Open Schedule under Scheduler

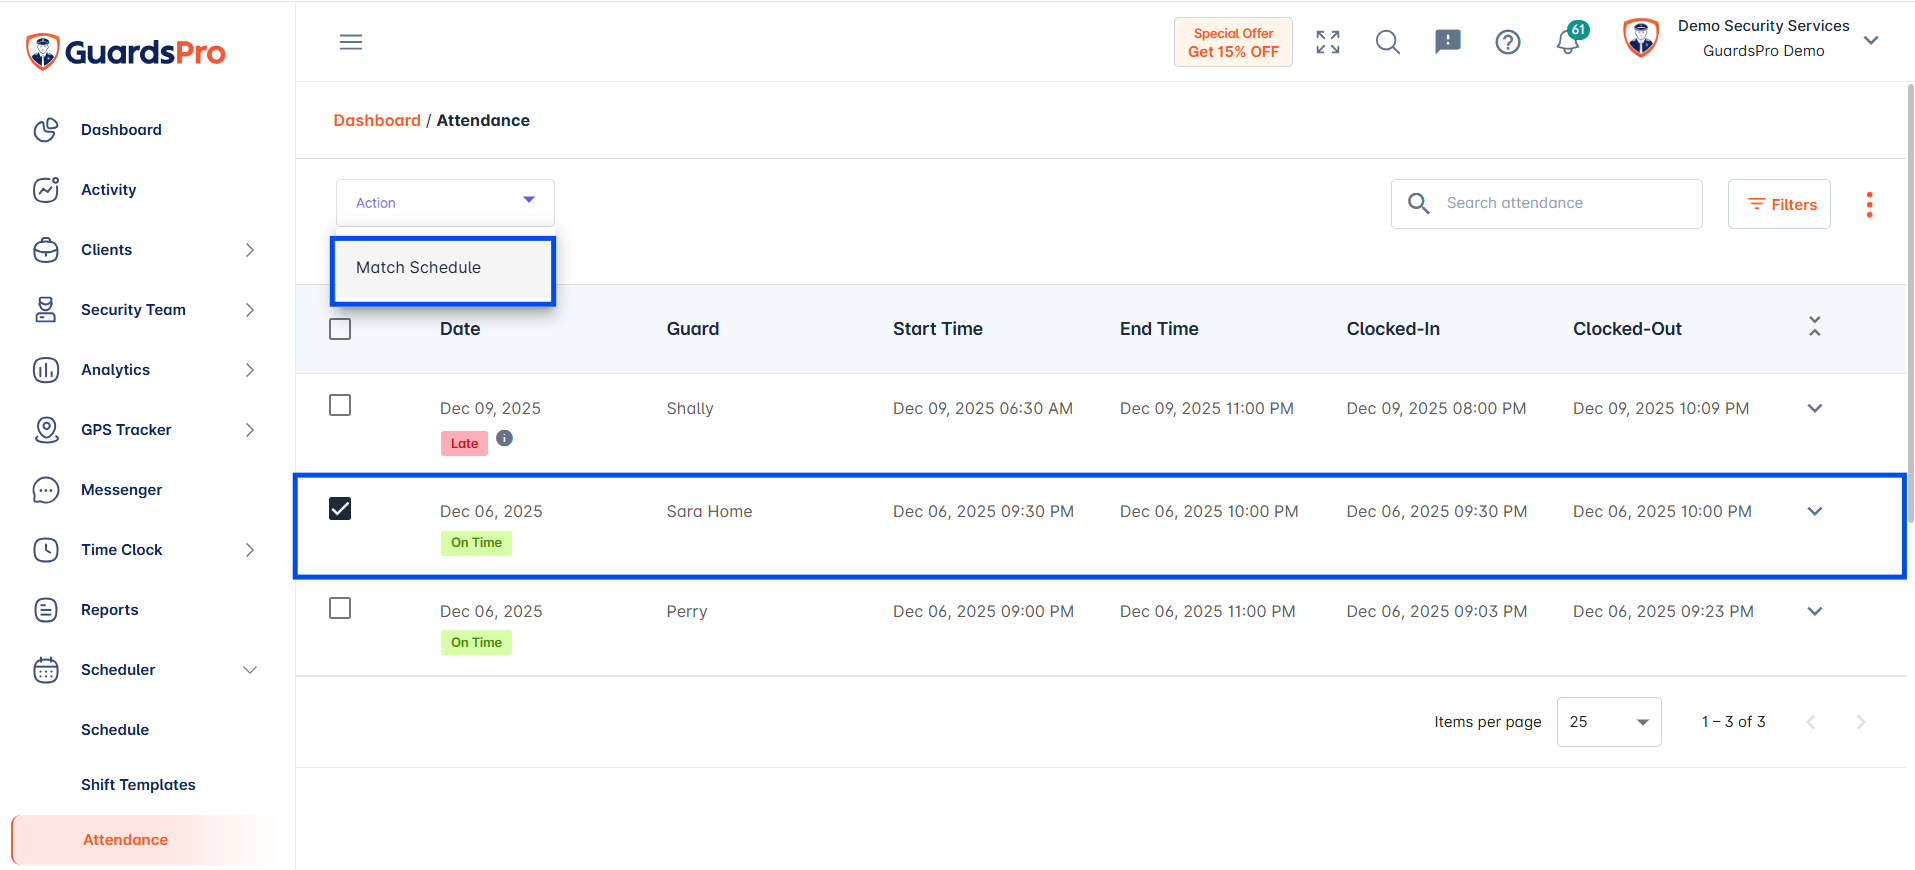pyautogui.click(x=115, y=730)
